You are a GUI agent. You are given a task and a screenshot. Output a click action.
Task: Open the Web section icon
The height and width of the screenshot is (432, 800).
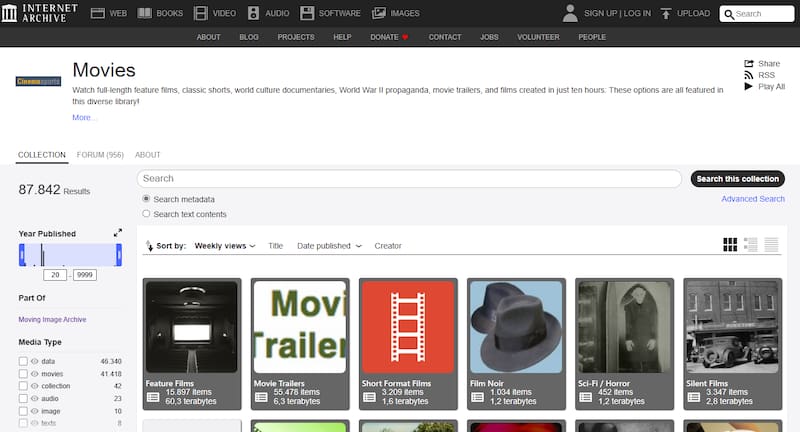(97, 13)
